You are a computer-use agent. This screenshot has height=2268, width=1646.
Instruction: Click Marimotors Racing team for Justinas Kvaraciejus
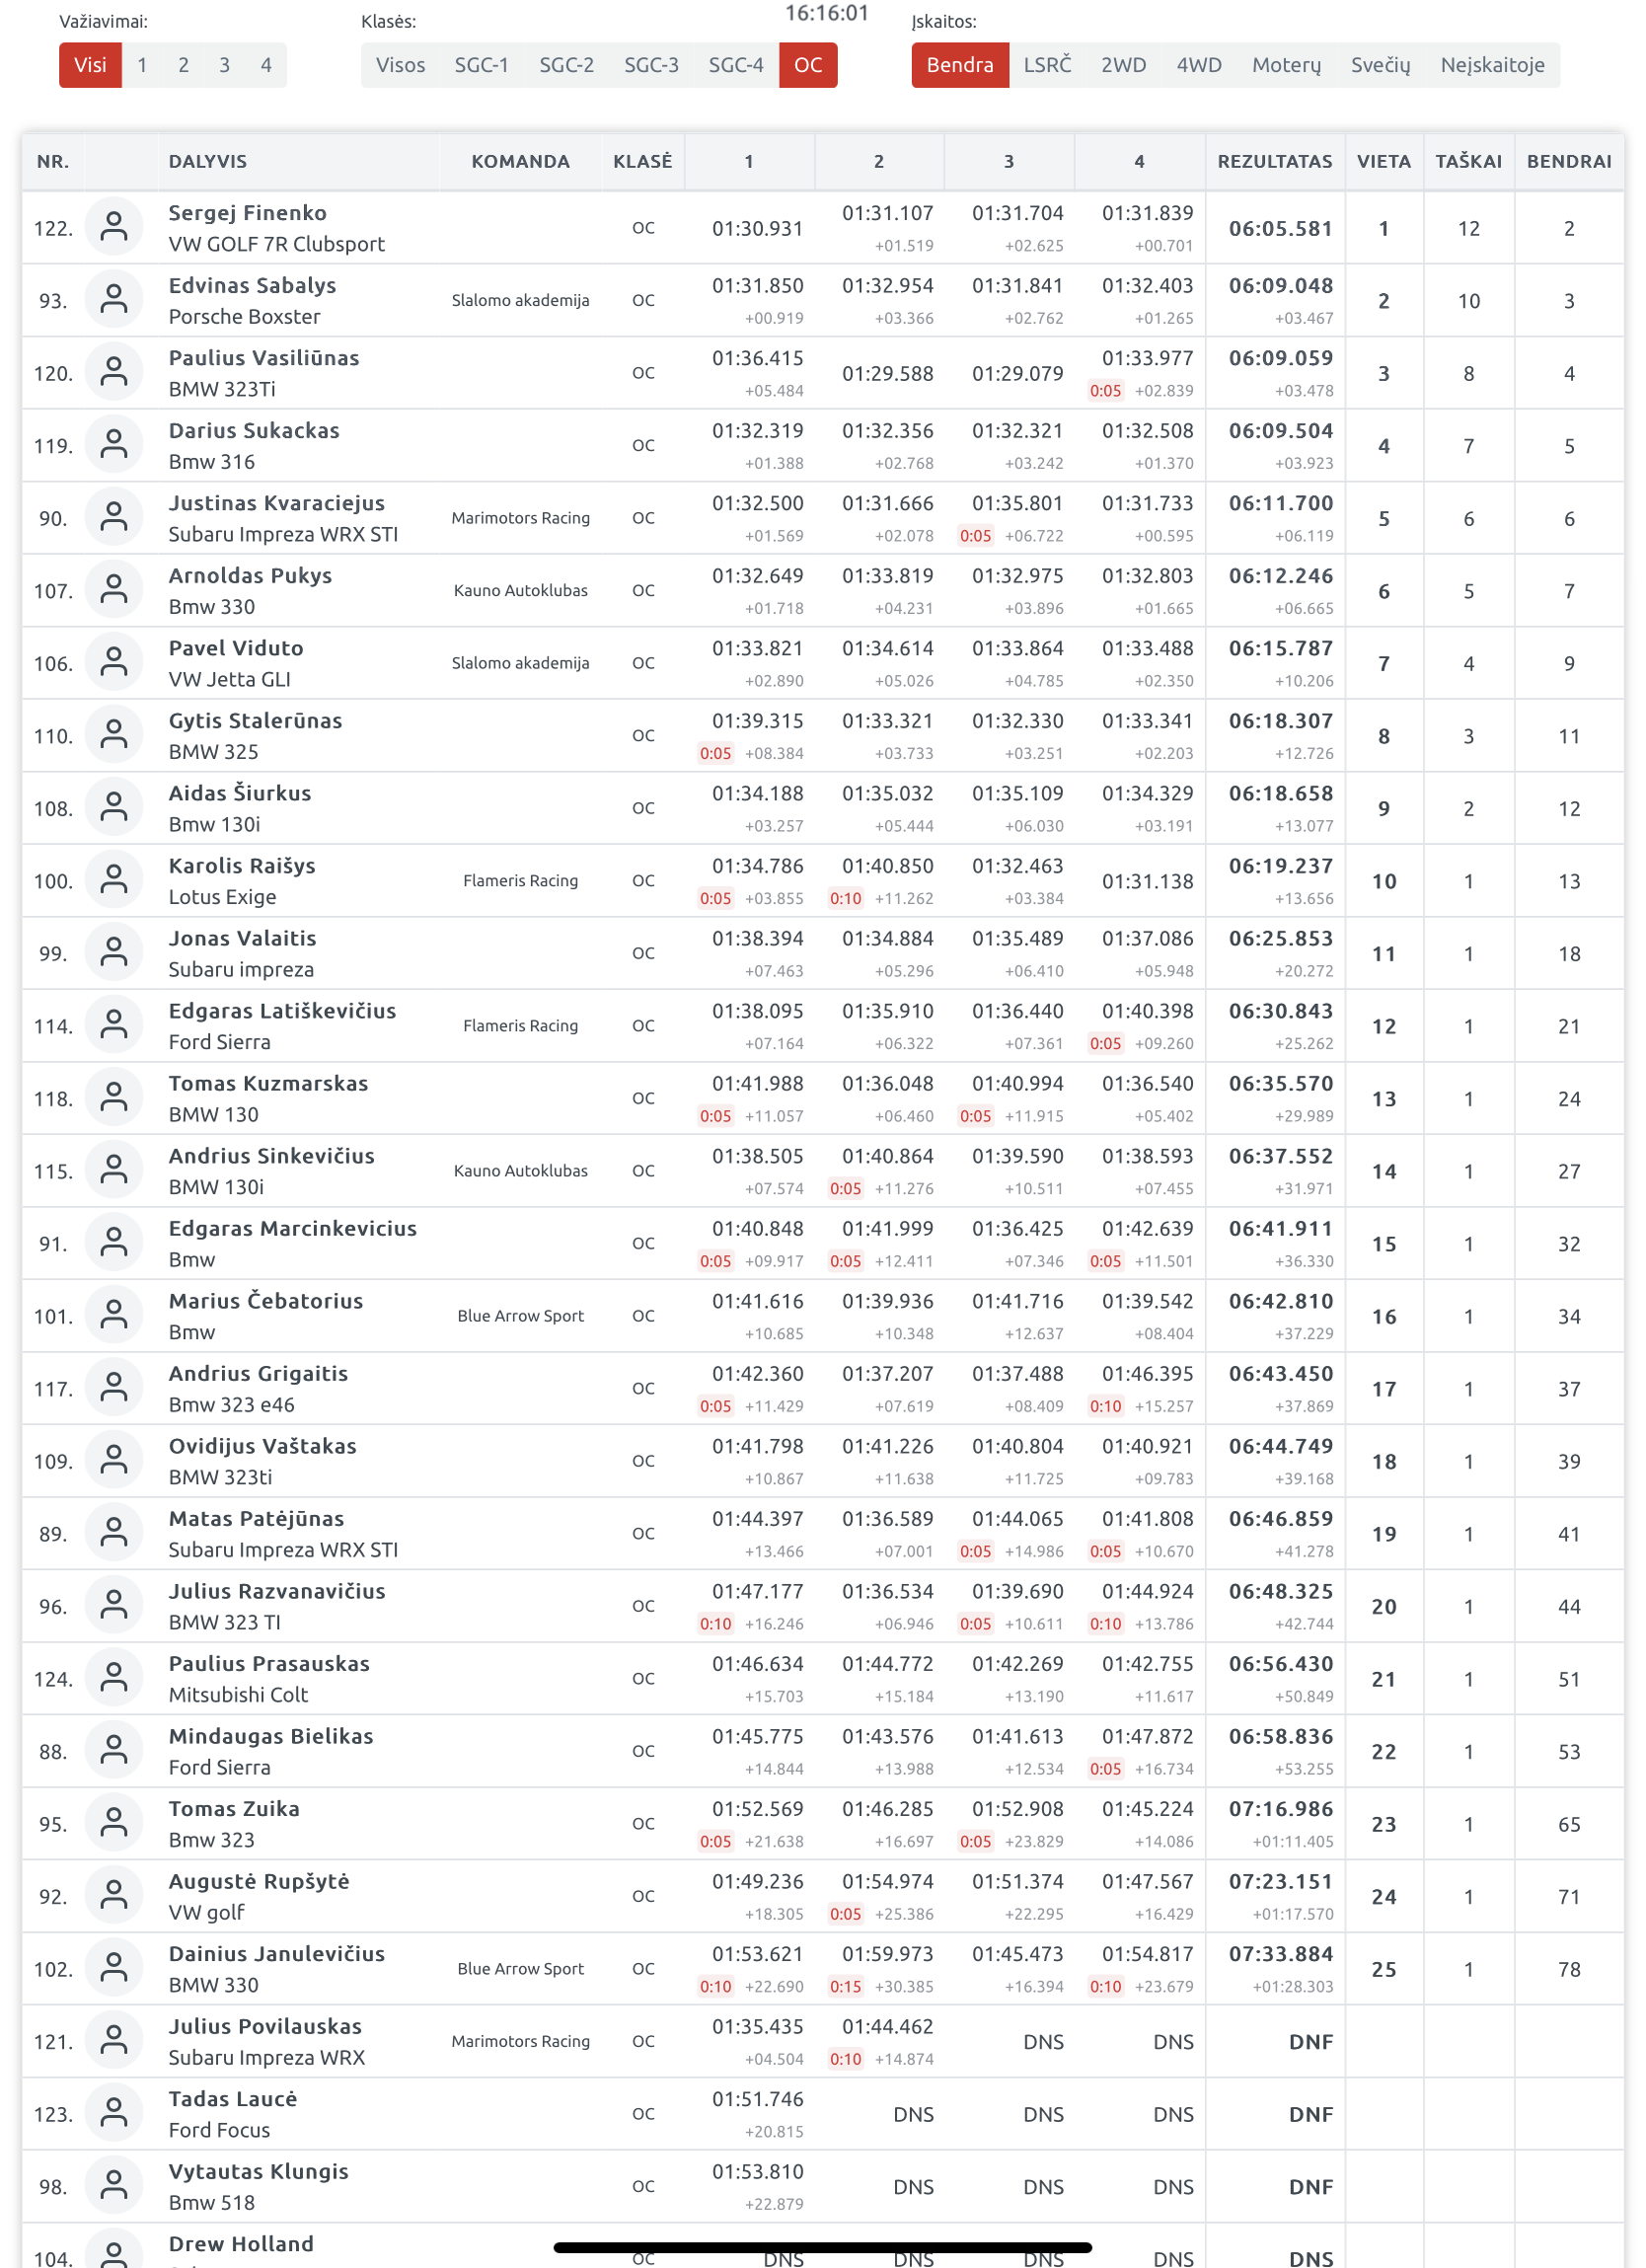tap(520, 518)
